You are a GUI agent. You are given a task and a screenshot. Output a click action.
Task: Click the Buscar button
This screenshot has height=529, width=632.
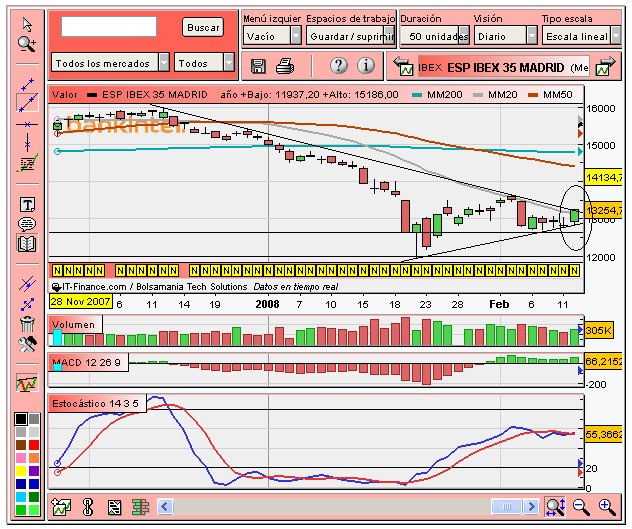[203, 27]
